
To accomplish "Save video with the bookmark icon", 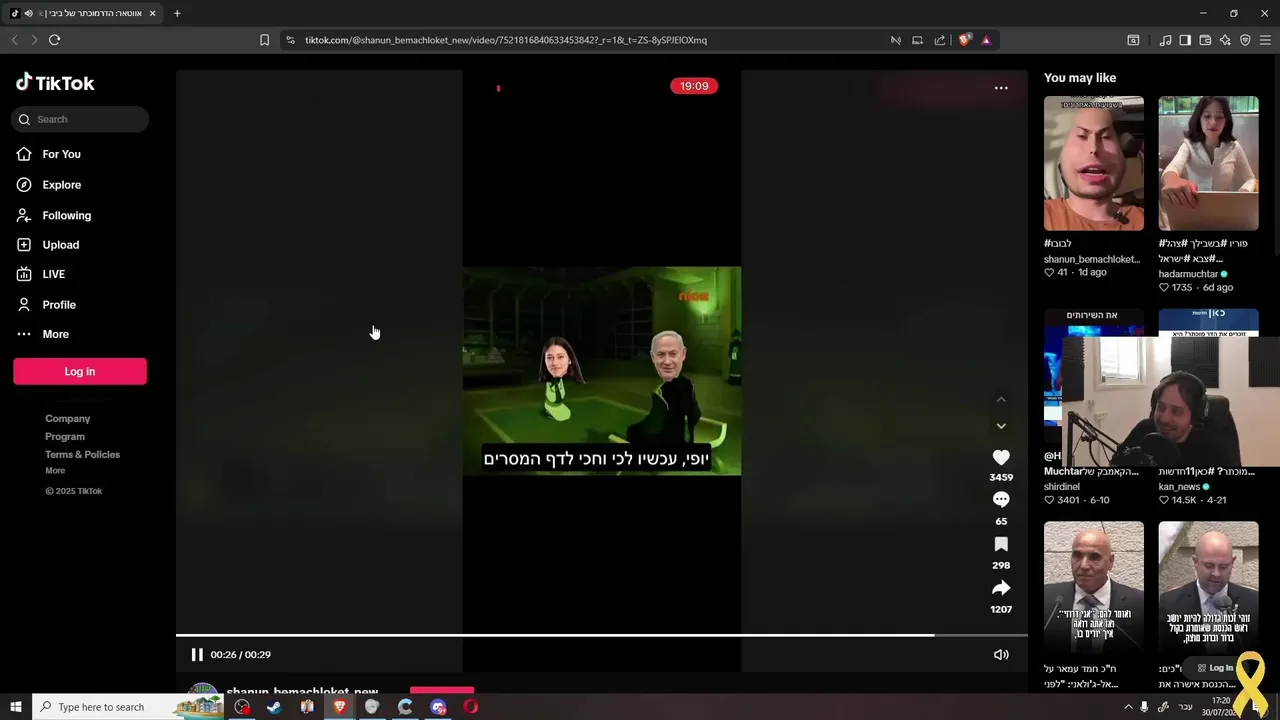I will click(x=1001, y=544).
